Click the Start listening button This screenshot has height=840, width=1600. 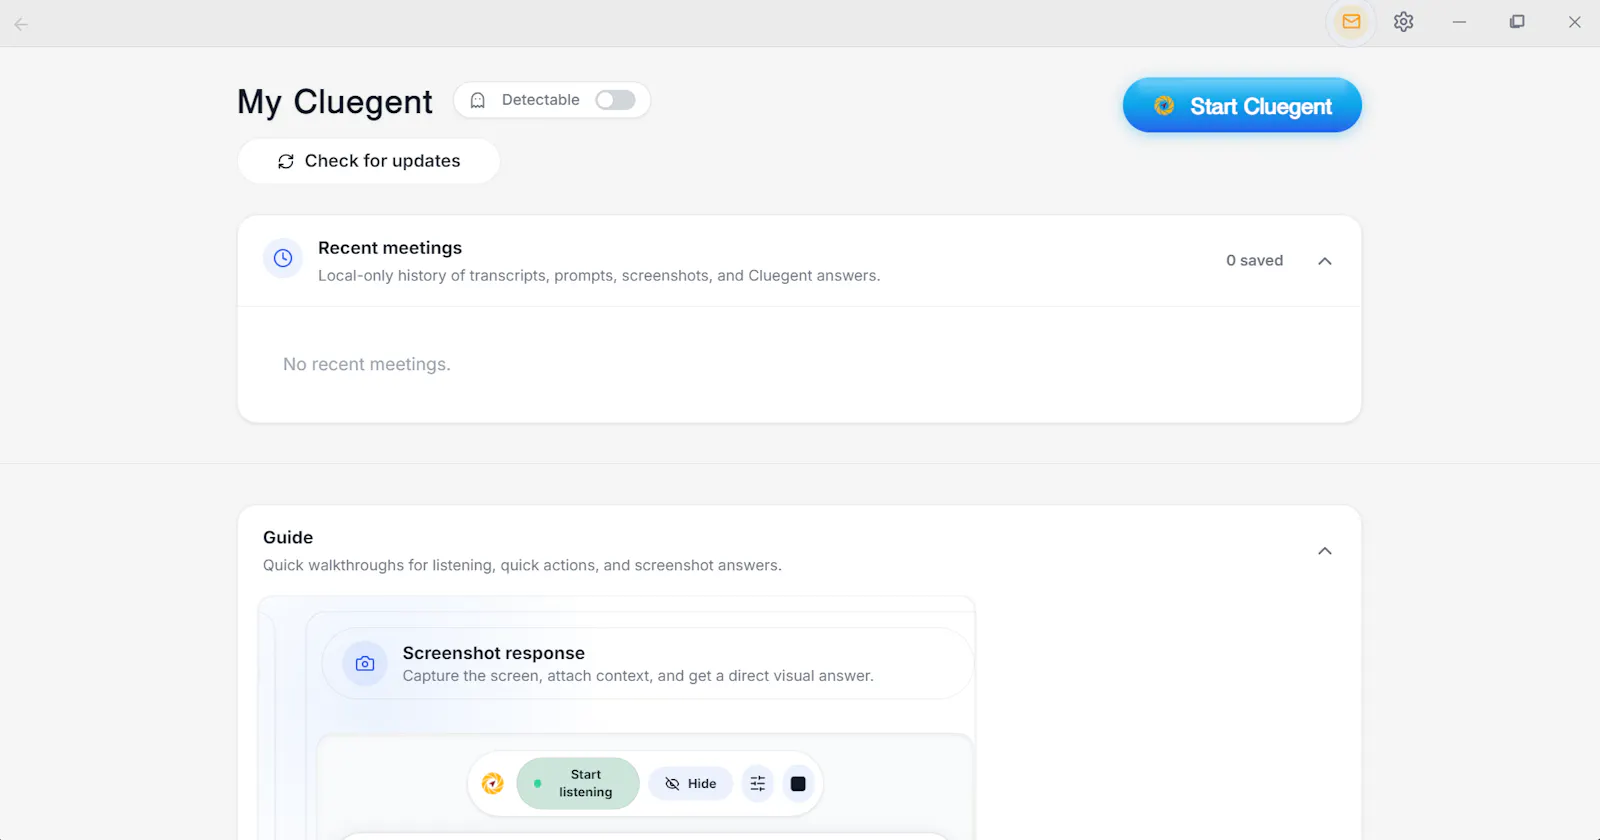pos(578,783)
